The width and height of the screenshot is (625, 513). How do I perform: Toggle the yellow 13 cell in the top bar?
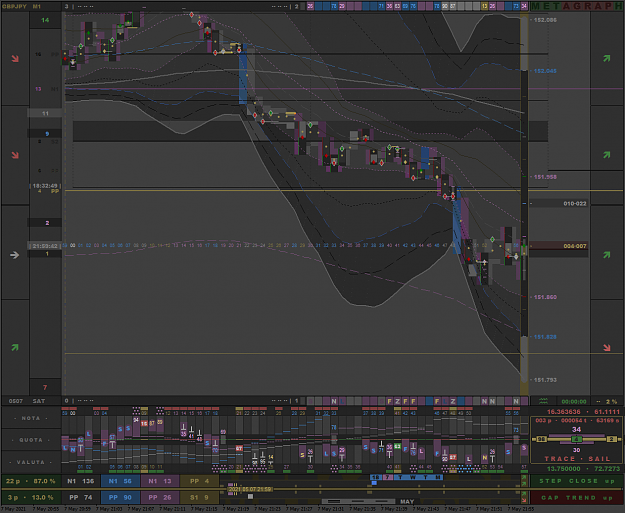click(x=484, y=6)
